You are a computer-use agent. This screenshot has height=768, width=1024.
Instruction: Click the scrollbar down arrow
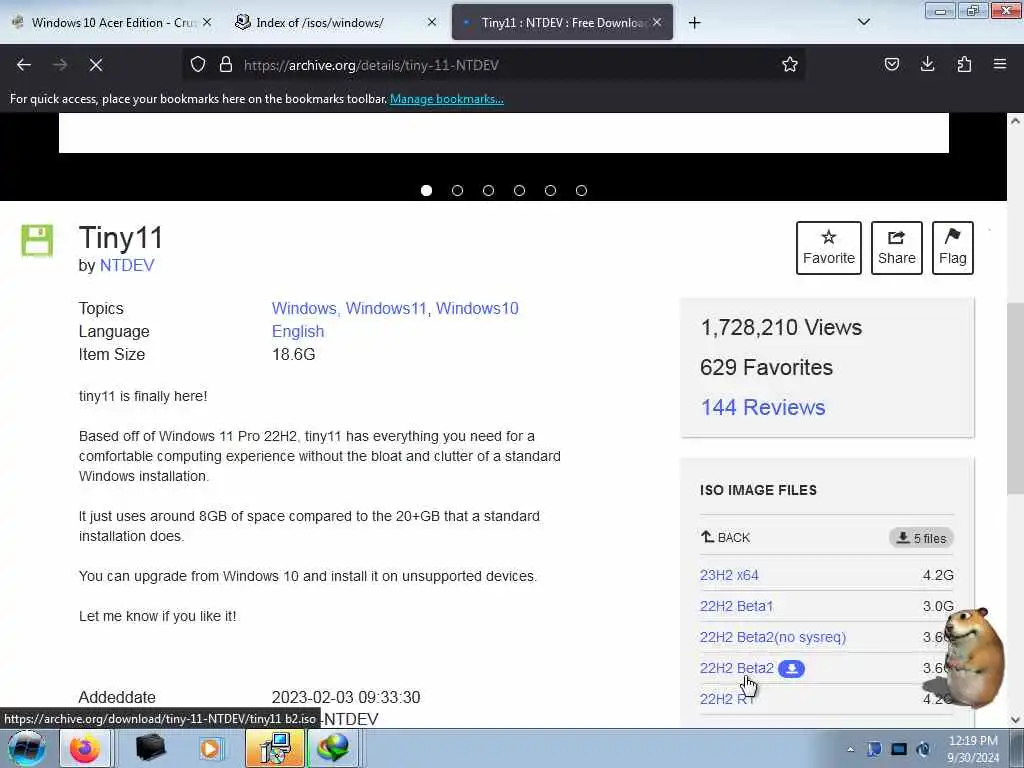(x=1015, y=720)
